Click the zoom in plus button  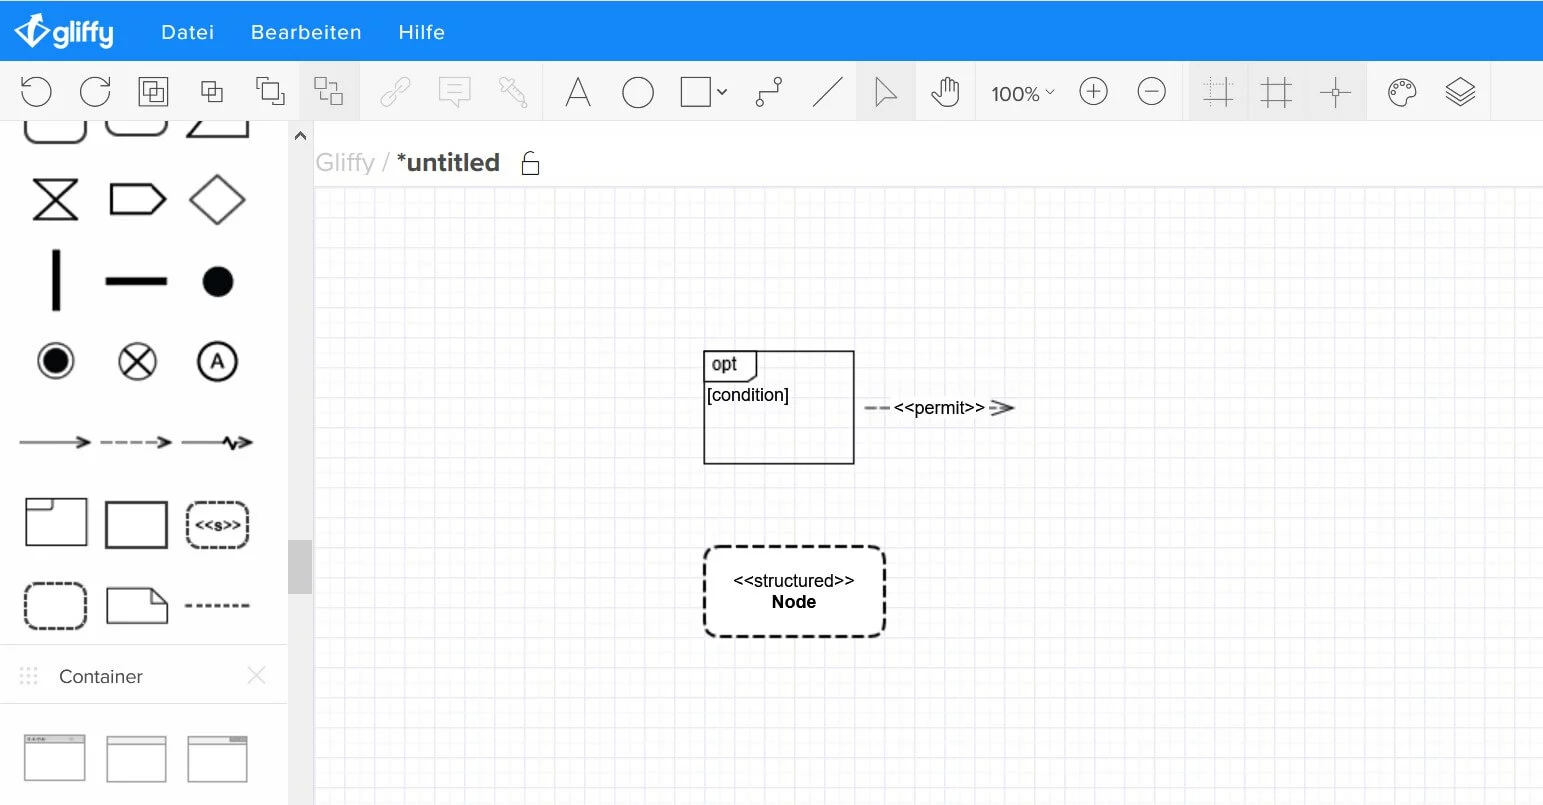[1094, 92]
